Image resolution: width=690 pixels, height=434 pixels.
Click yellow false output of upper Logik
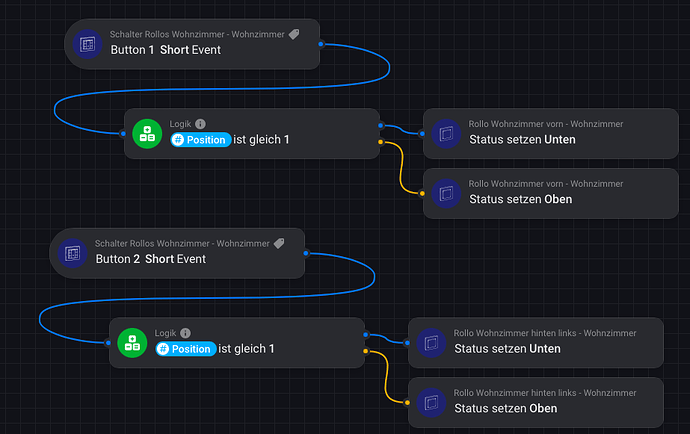(x=381, y=142)
